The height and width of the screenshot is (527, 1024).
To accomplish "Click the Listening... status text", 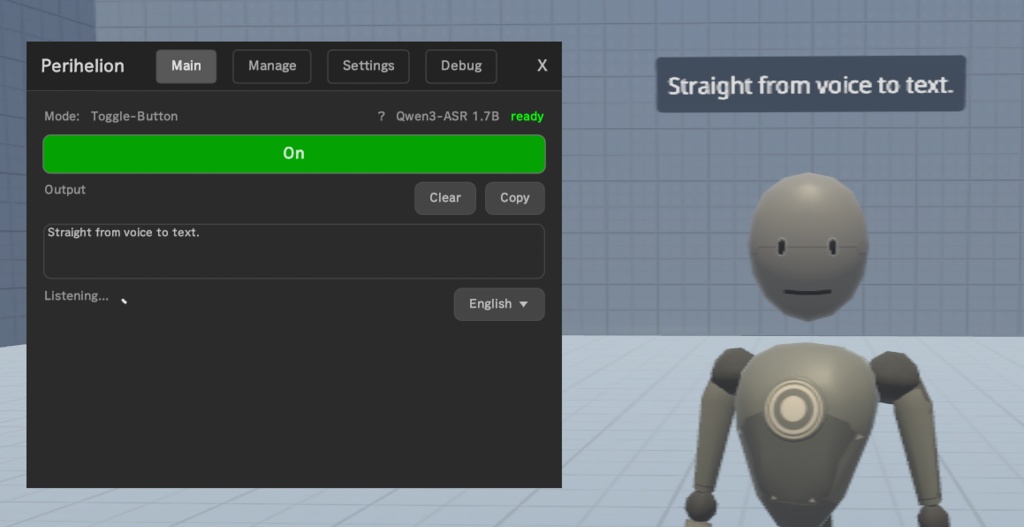I will pyautogui.click(x=76, y=296).
